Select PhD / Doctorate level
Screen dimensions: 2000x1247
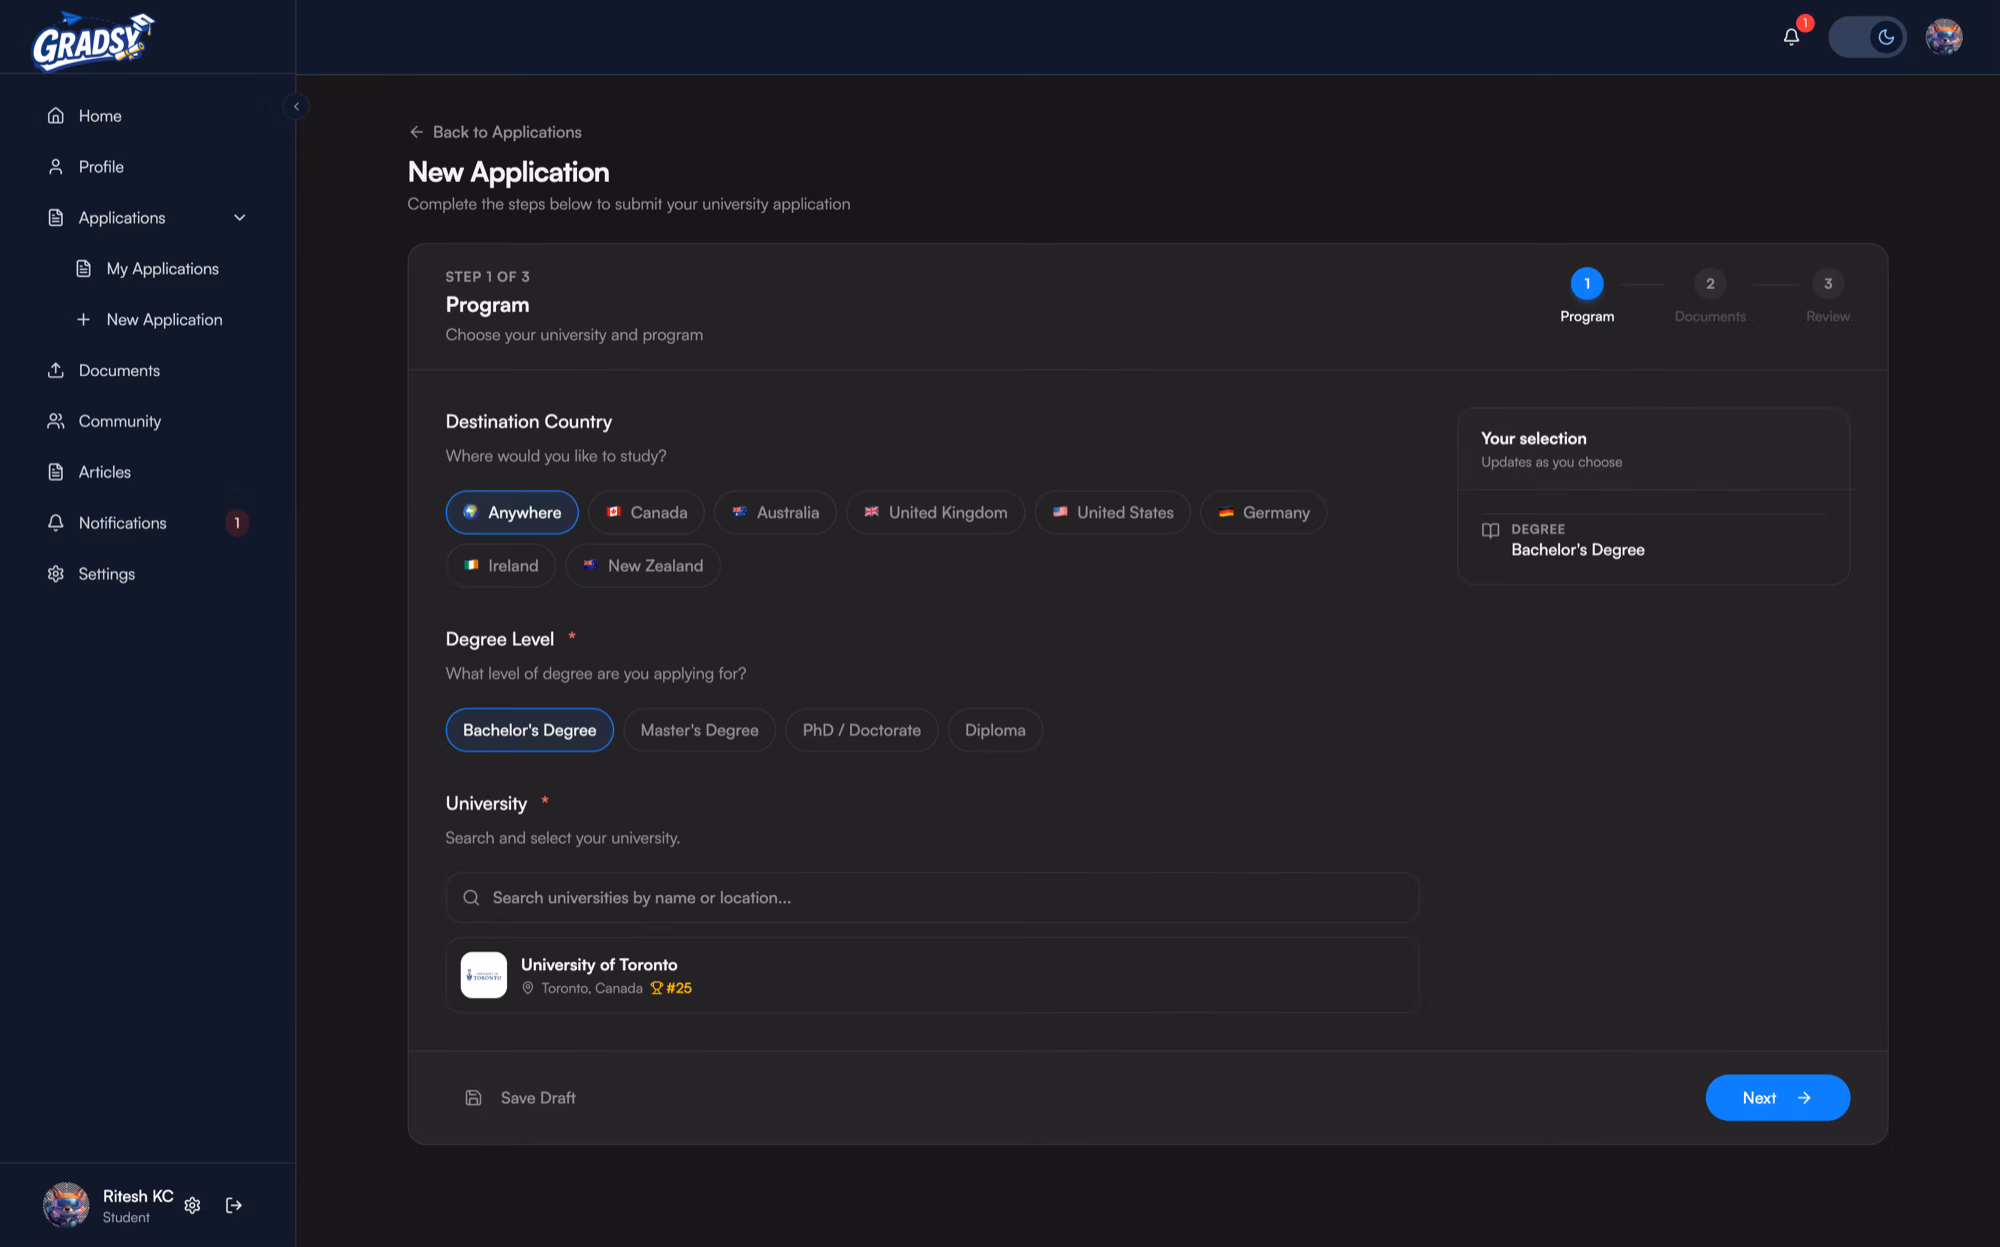861,731
